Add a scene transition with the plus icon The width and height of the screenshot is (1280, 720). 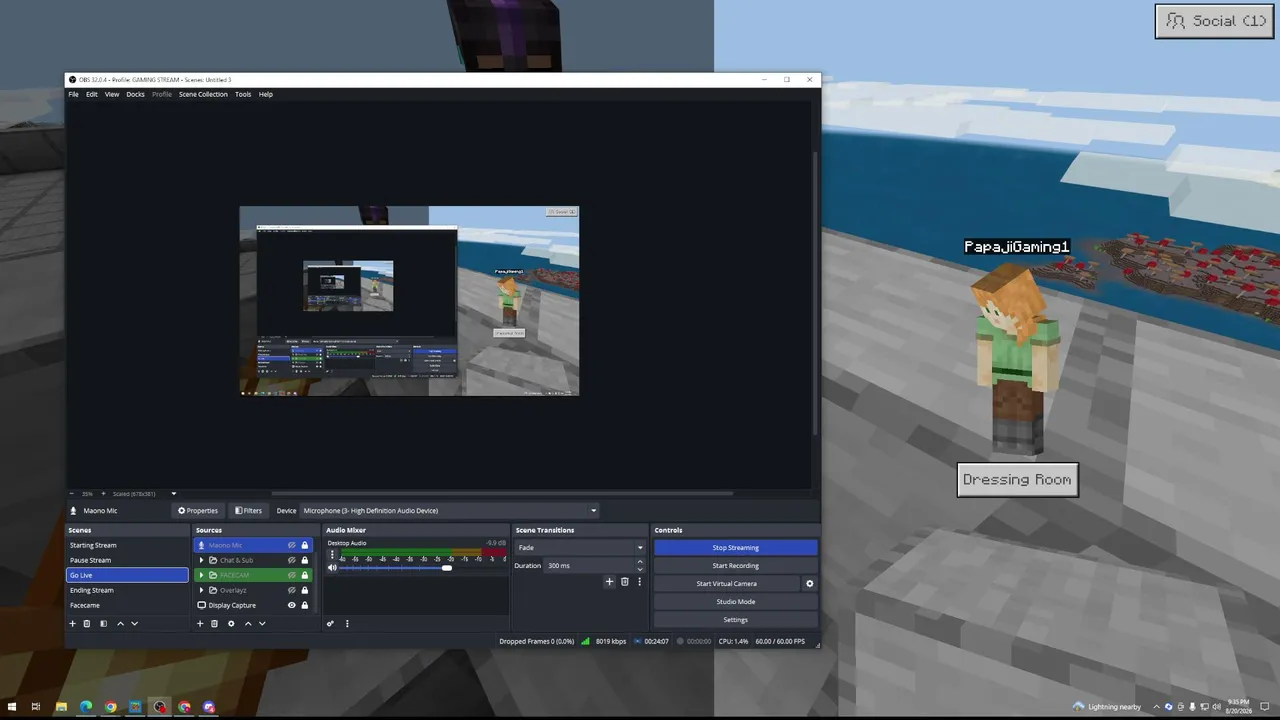pyautogui.click(x=609, y=582)
